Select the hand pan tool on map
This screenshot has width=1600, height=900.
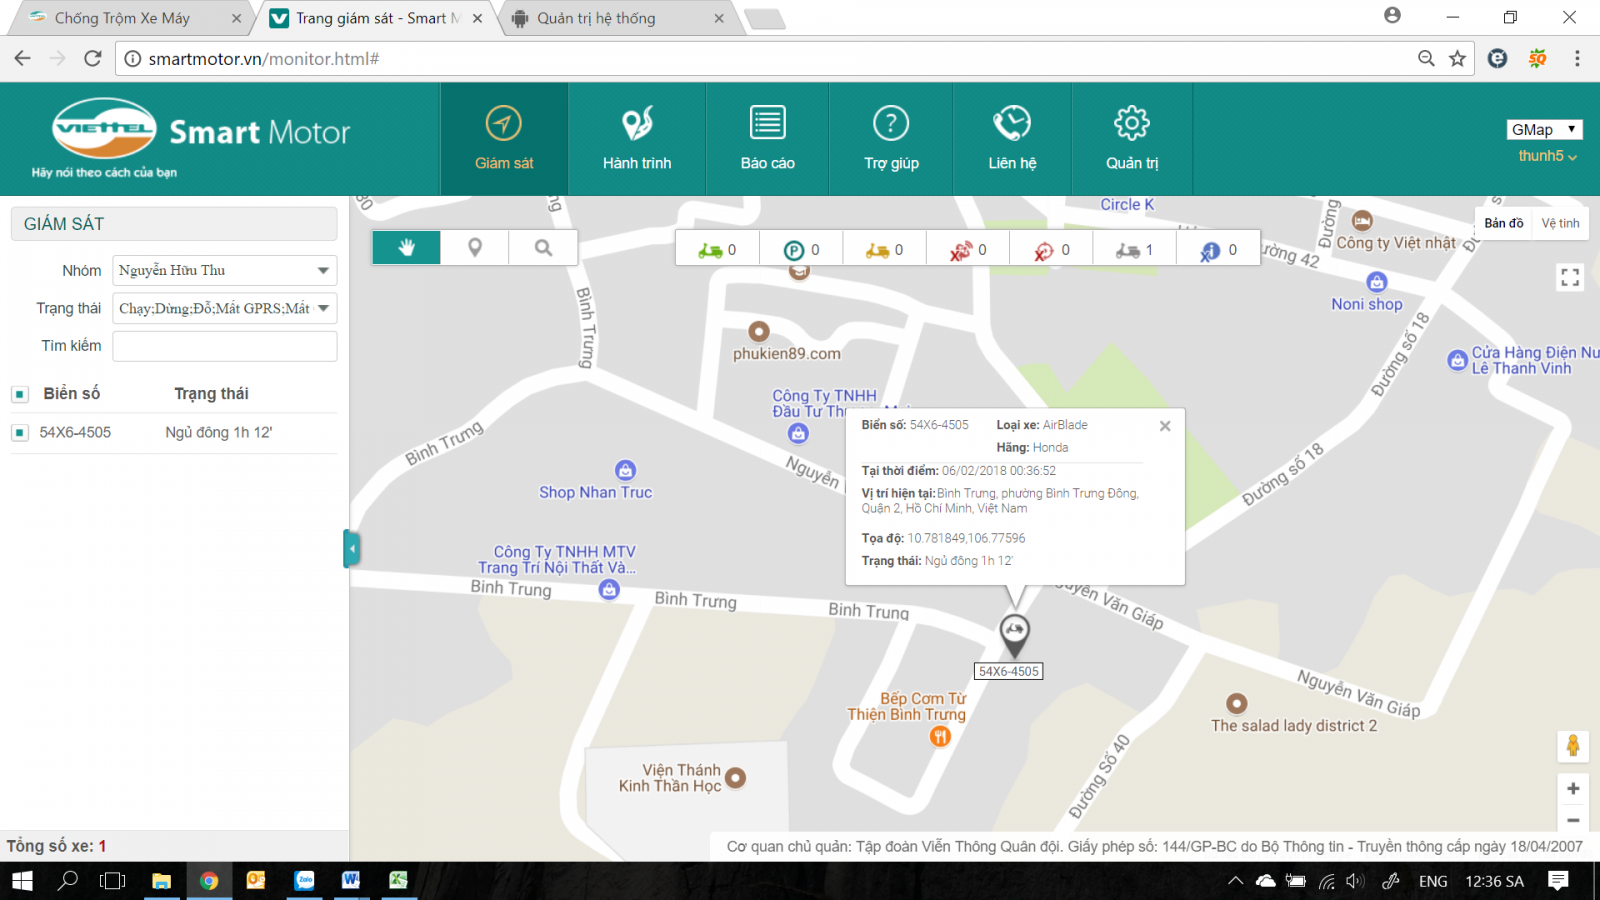[x=406, y=248]
